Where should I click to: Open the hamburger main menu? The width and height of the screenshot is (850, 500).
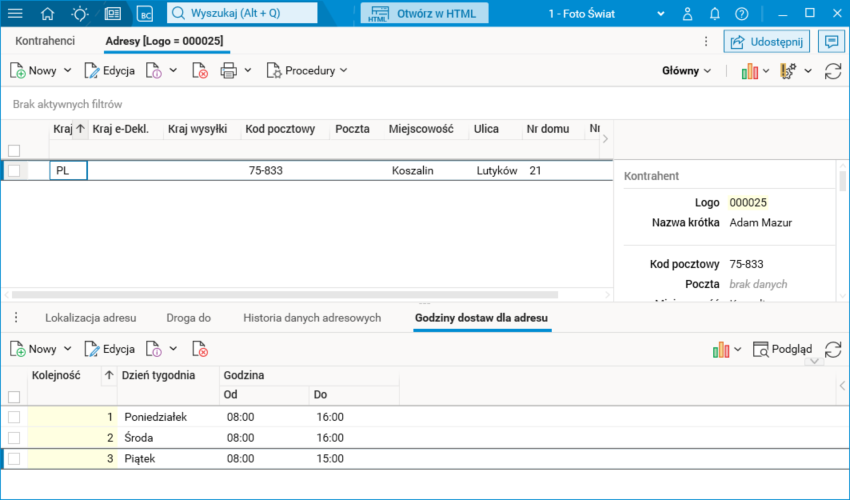coord(15,14)
